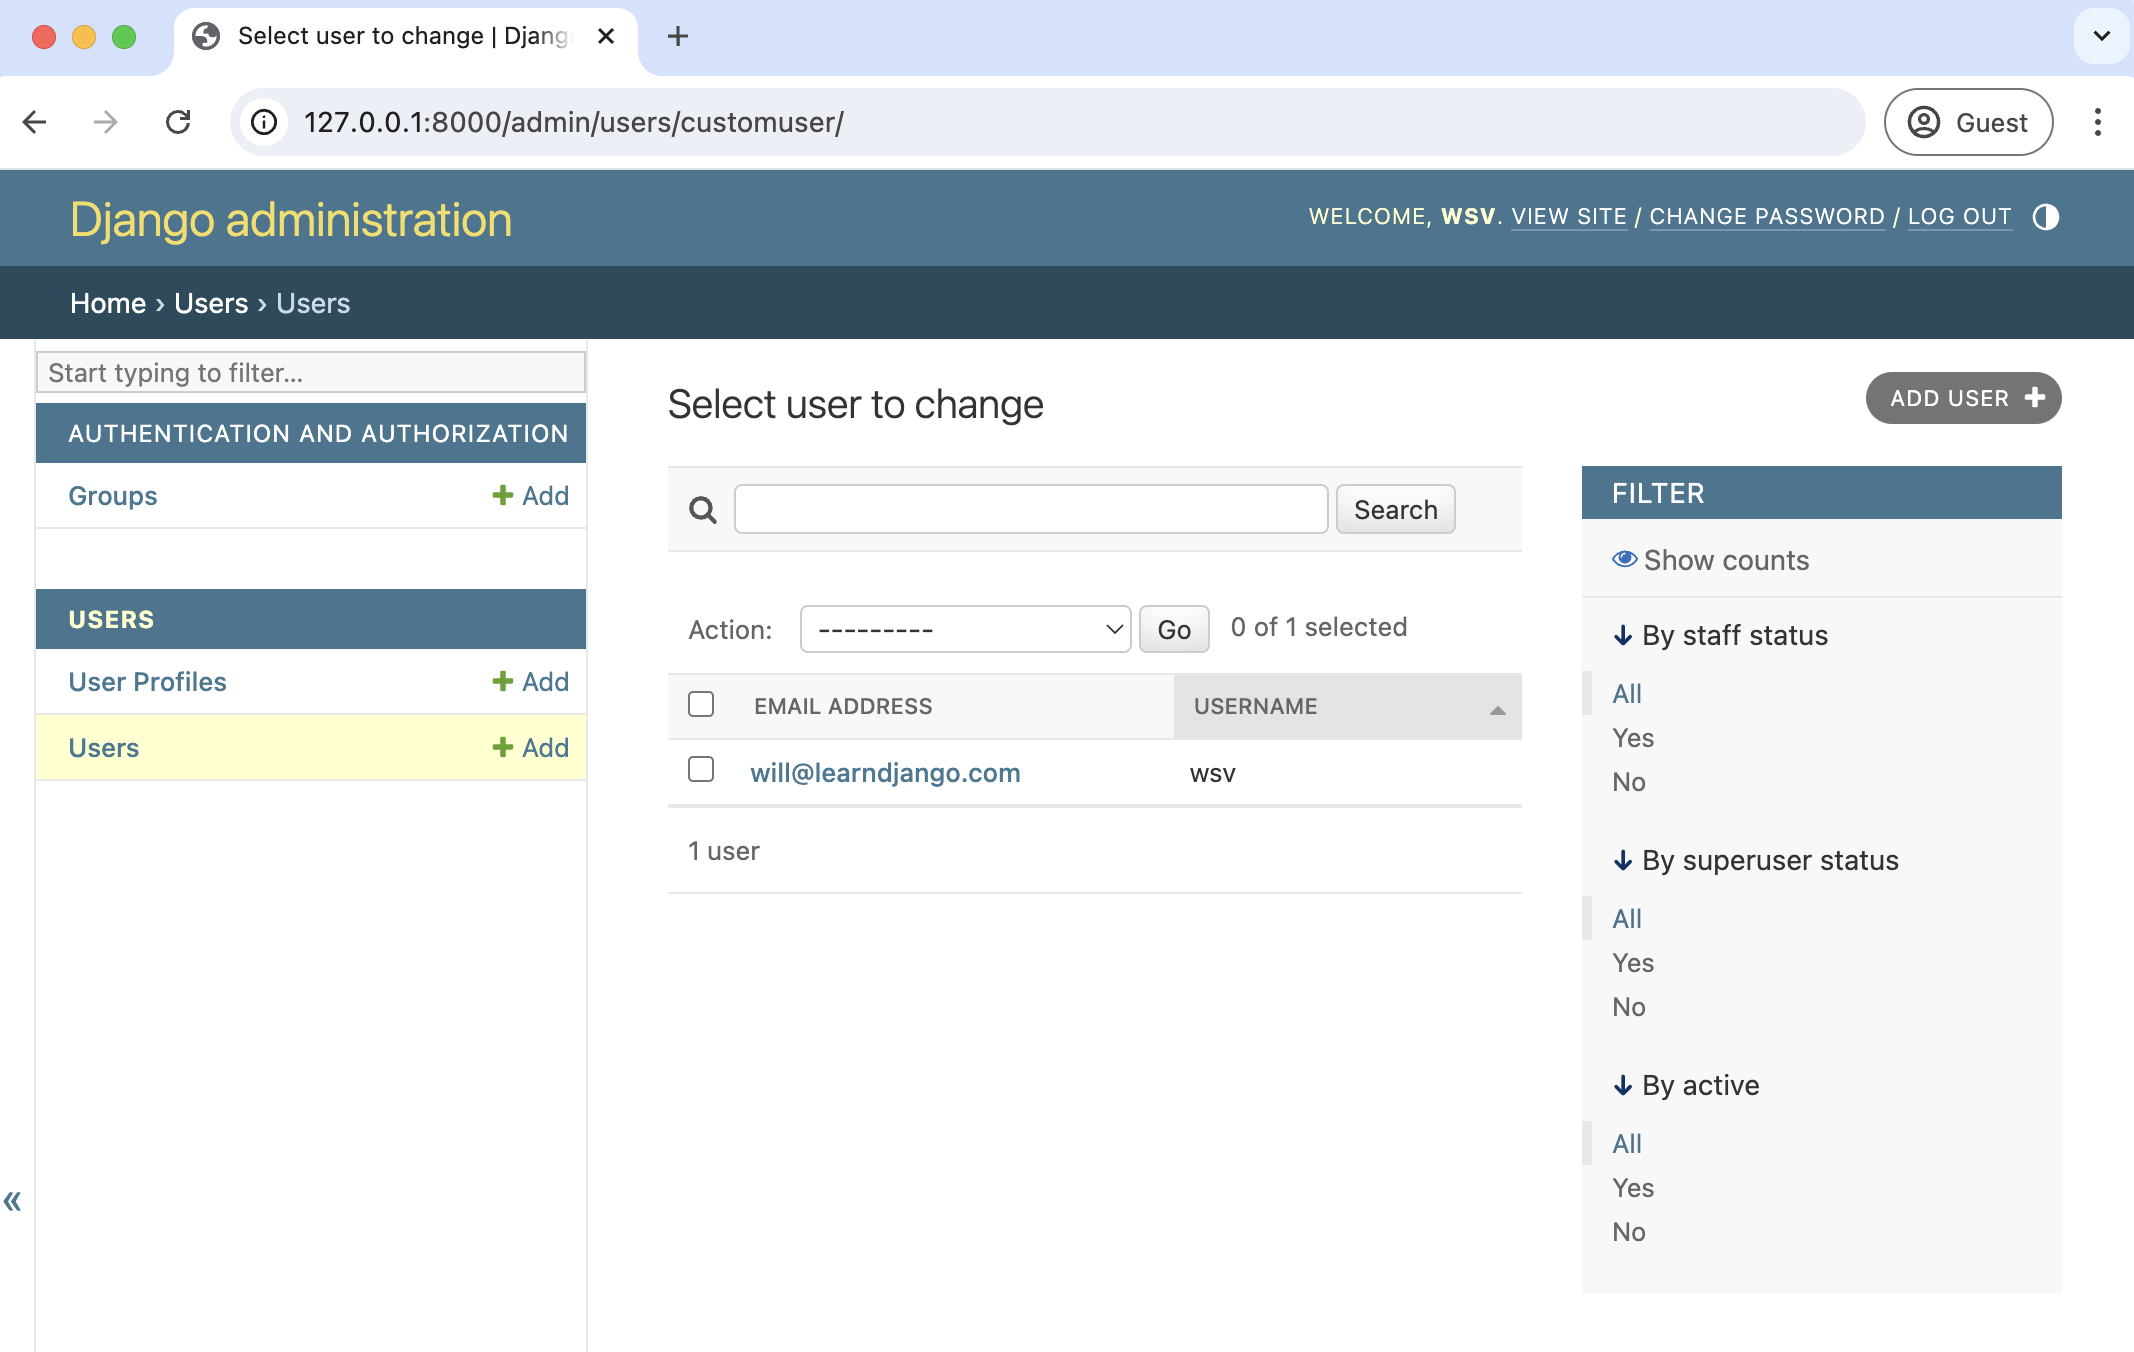2134x1352 pixels.
Task: Open the Users menu item in sidebar
Action: [x=103, y=747]
